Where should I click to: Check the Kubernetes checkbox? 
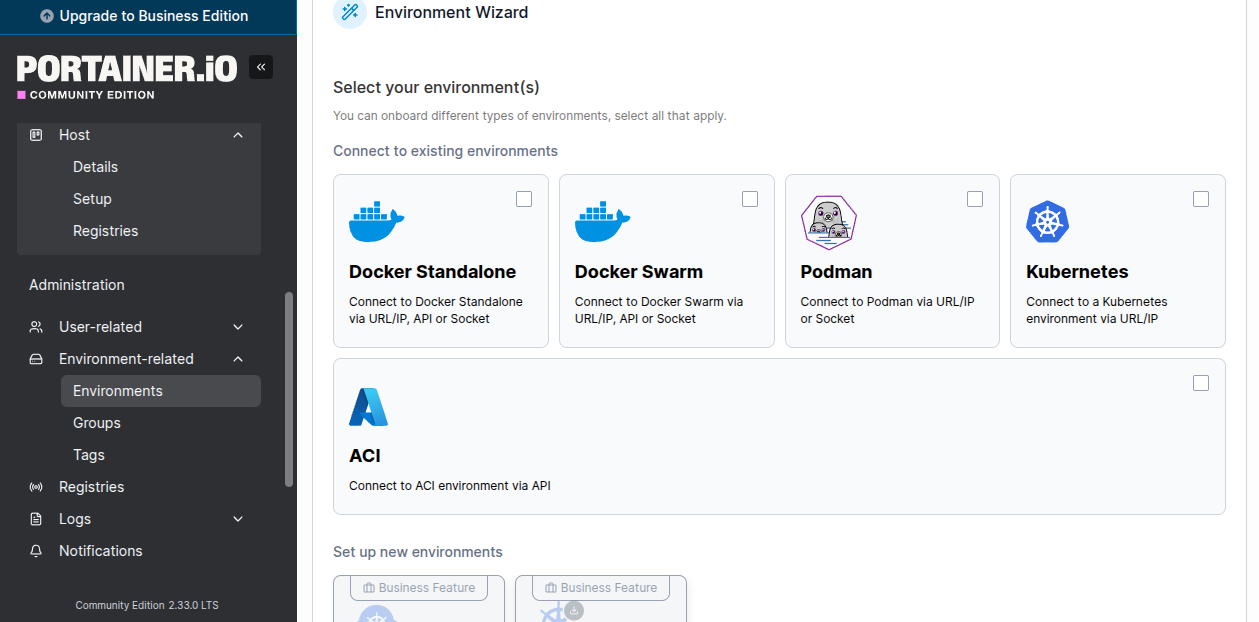point(1201,199)
